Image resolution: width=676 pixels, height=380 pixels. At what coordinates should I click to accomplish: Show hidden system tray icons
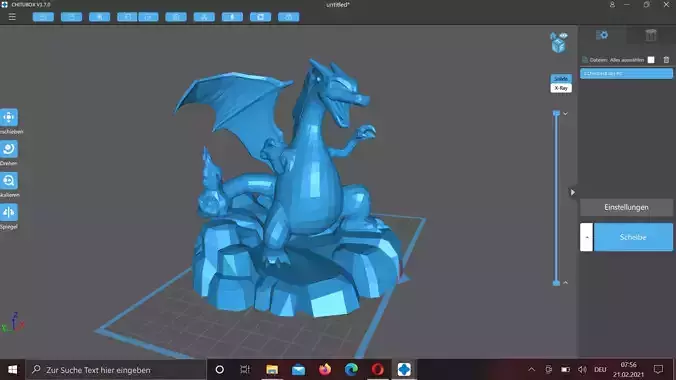pyautogui.click(x=532, y=370)
